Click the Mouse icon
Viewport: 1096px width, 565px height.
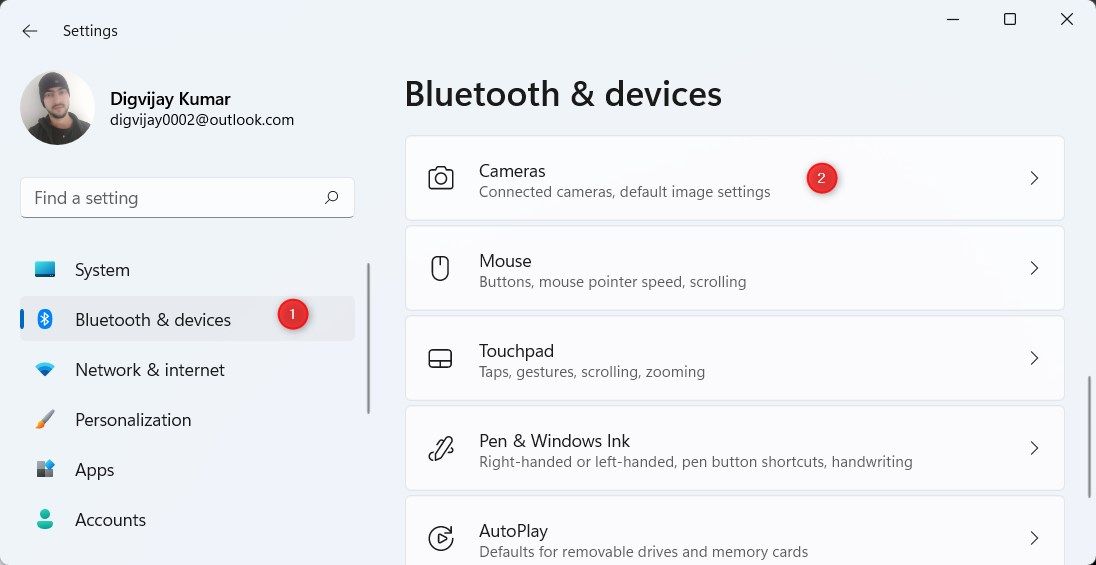tap(440, 268)
